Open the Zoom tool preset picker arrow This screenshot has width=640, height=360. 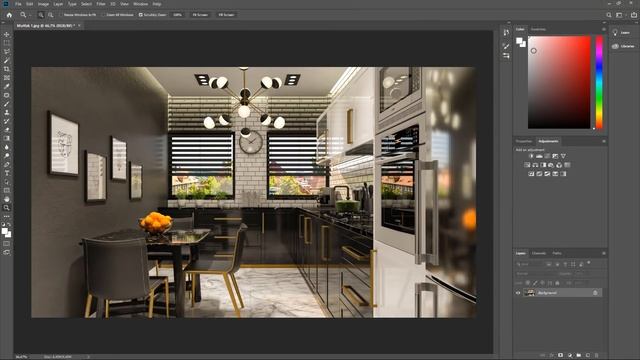(x=30, y=15)
